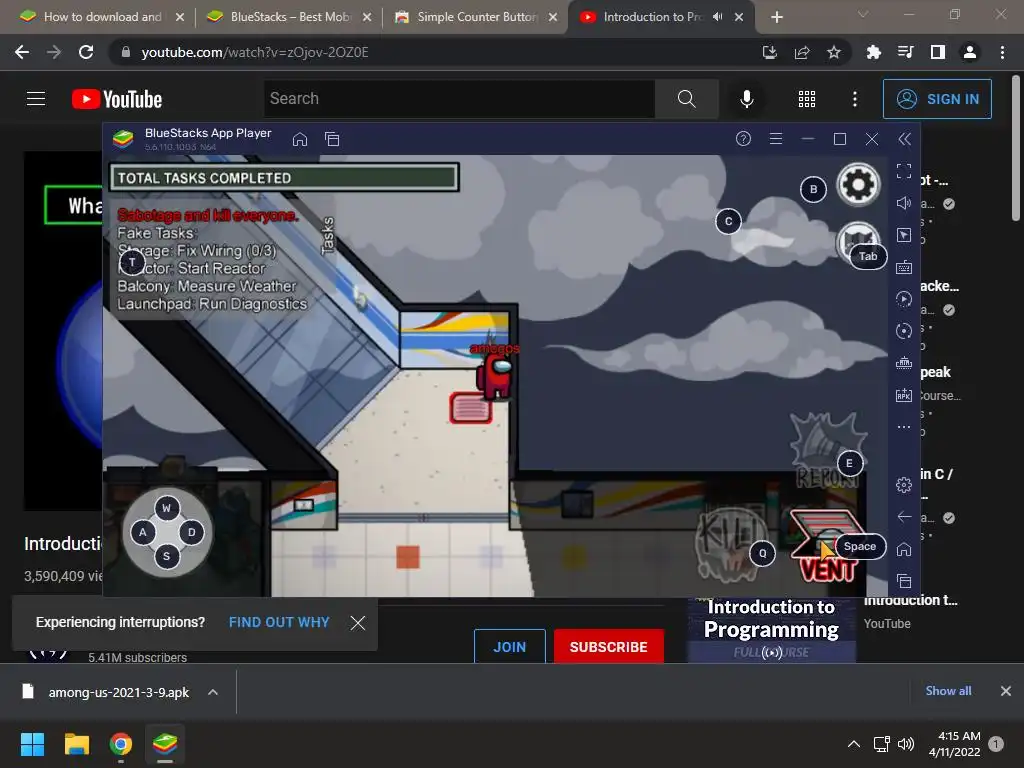The width and height of the screenshot is (1024, 768).
Task: Open BlueStacks memory trim icon
Action: [x=904, y=363]
